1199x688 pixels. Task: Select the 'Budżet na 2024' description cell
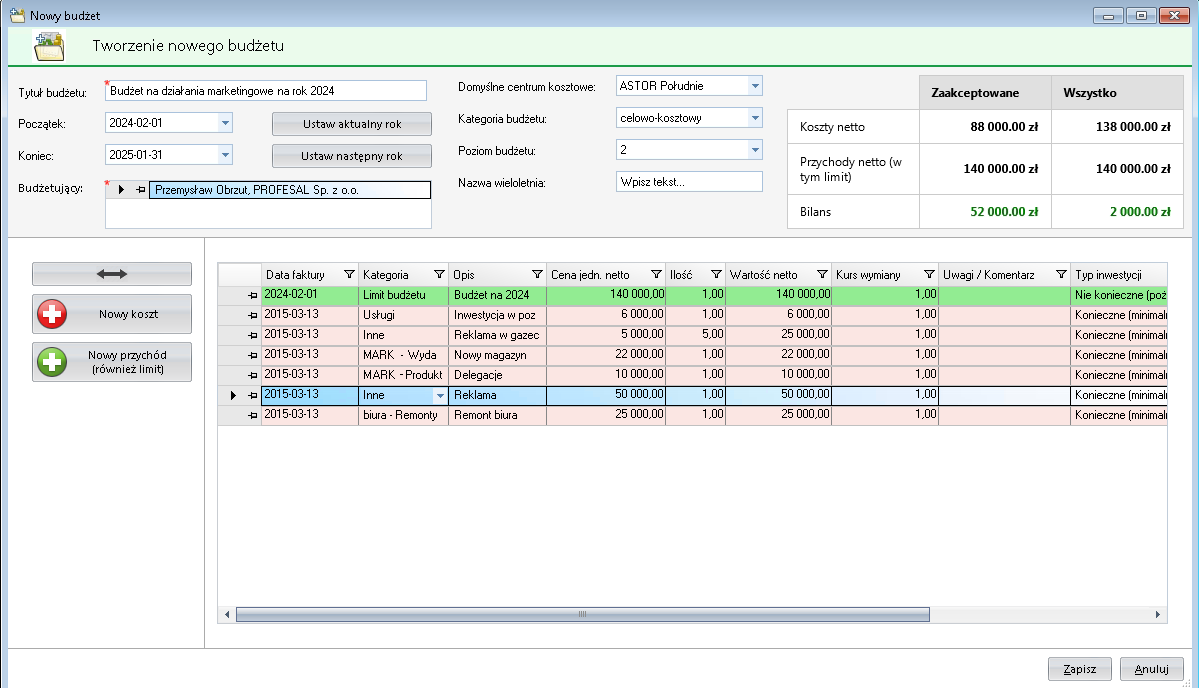[497, 295]
